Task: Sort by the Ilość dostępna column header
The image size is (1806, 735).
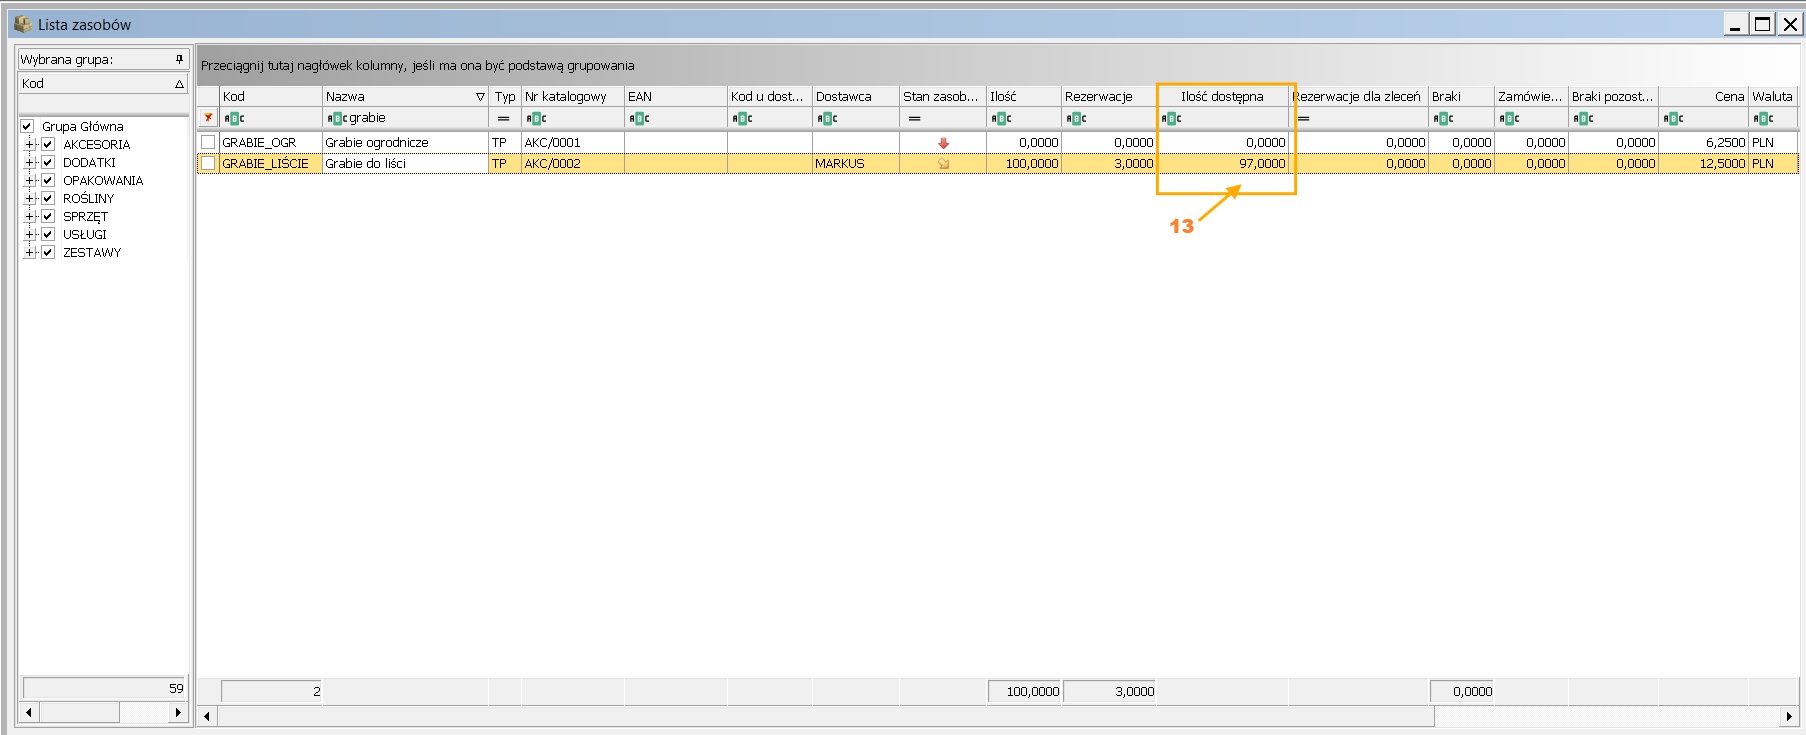Action: point(1221,96)
